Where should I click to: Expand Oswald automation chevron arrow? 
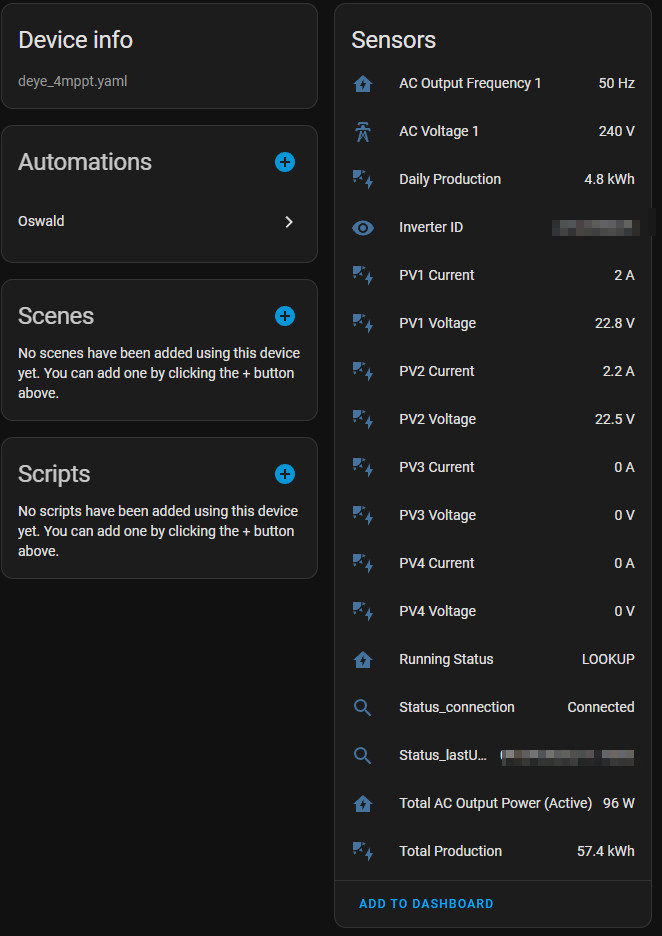[x=289, y=222]
